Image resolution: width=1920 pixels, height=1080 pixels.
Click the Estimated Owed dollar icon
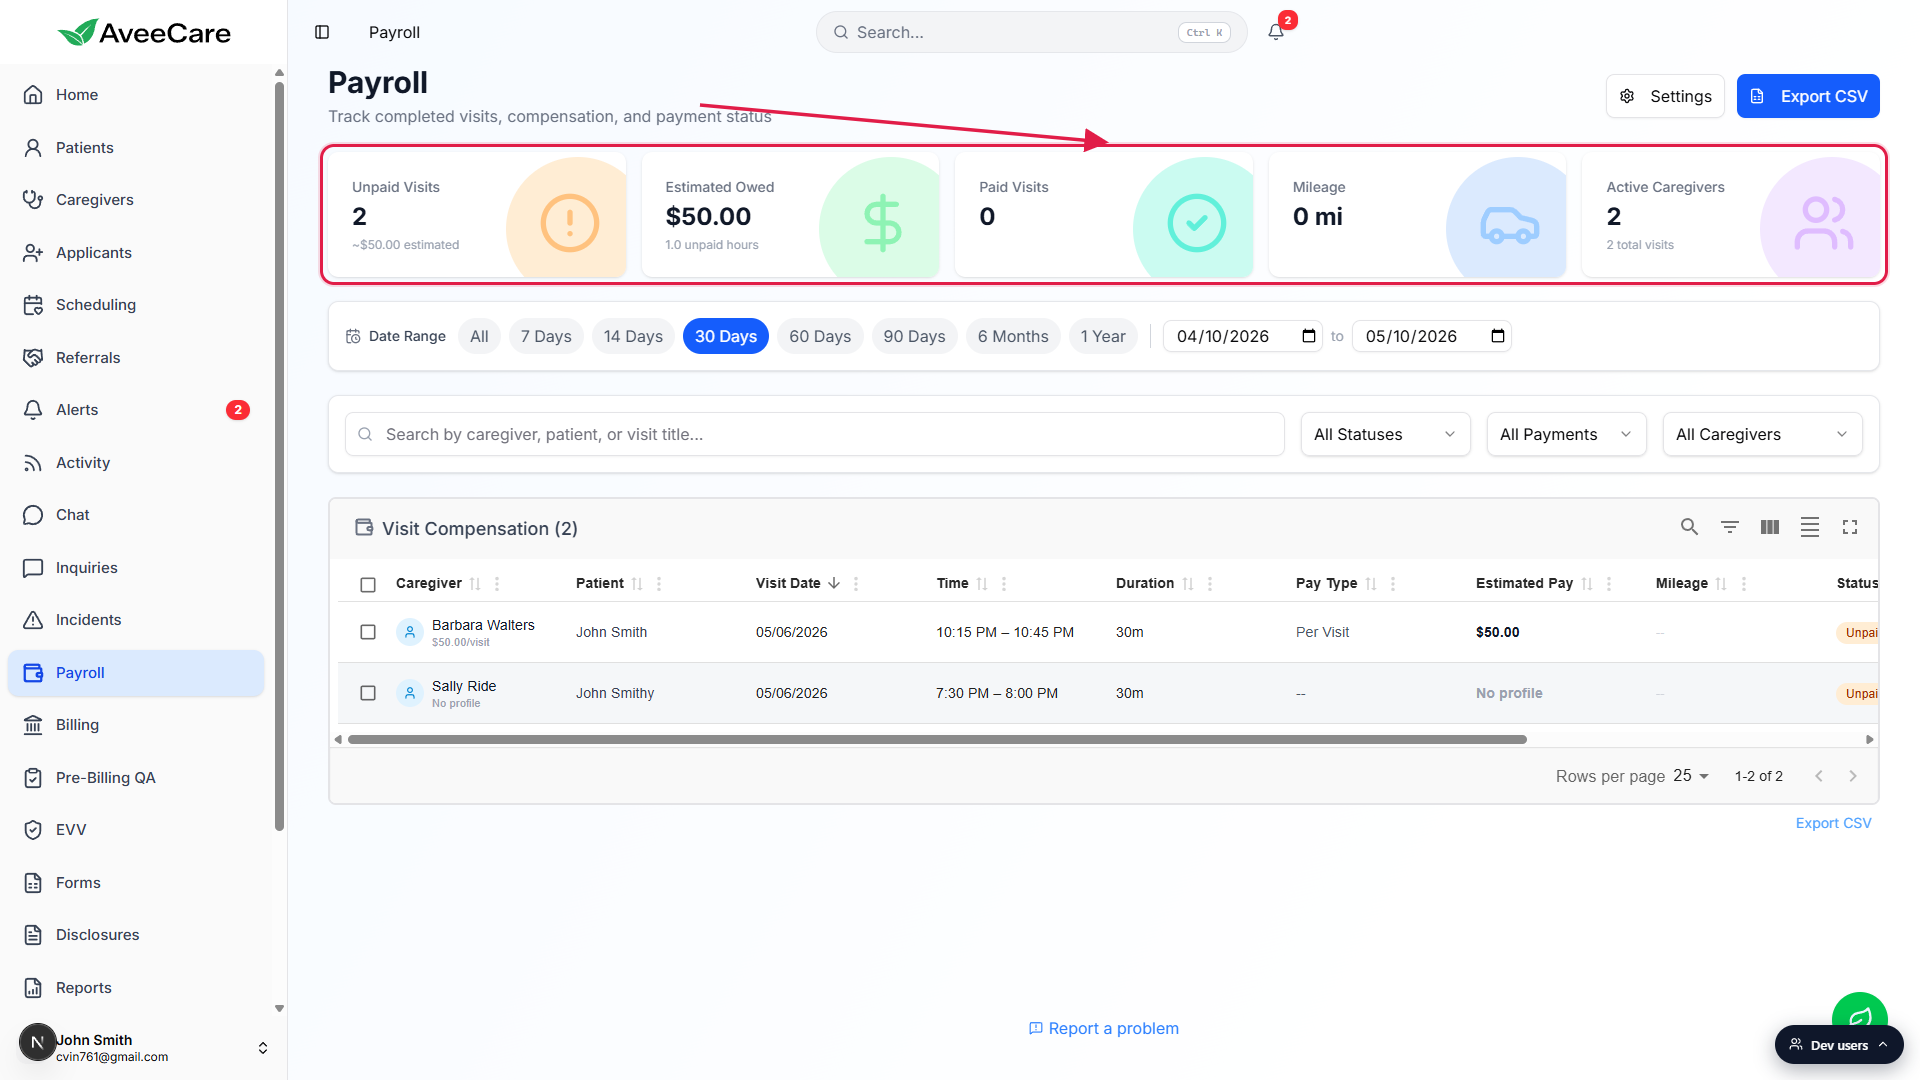tap(882, 222)
